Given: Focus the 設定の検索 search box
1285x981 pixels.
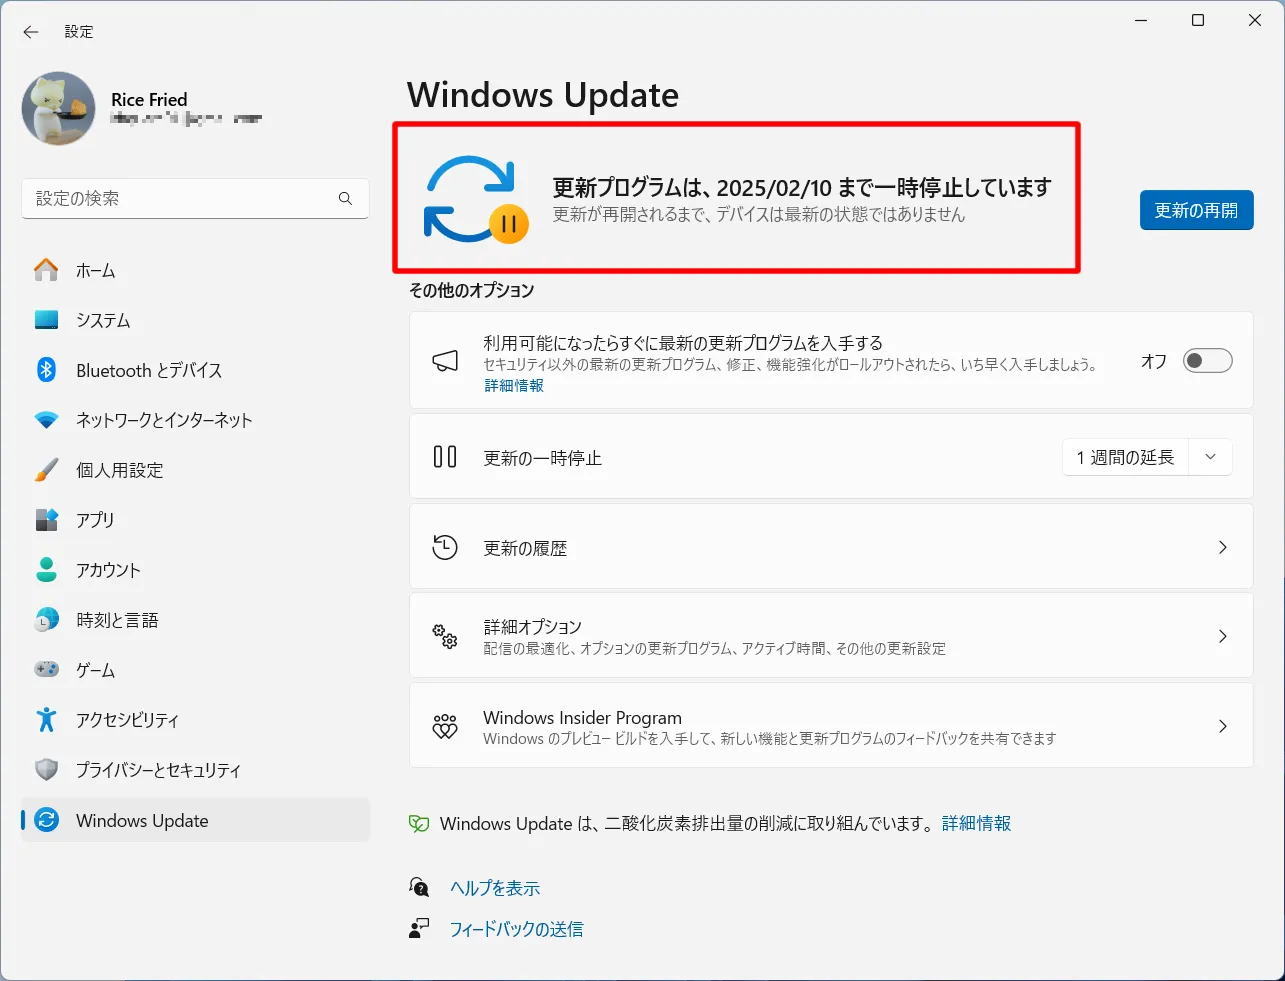Looking at the screenshot, I should [195, 199].
